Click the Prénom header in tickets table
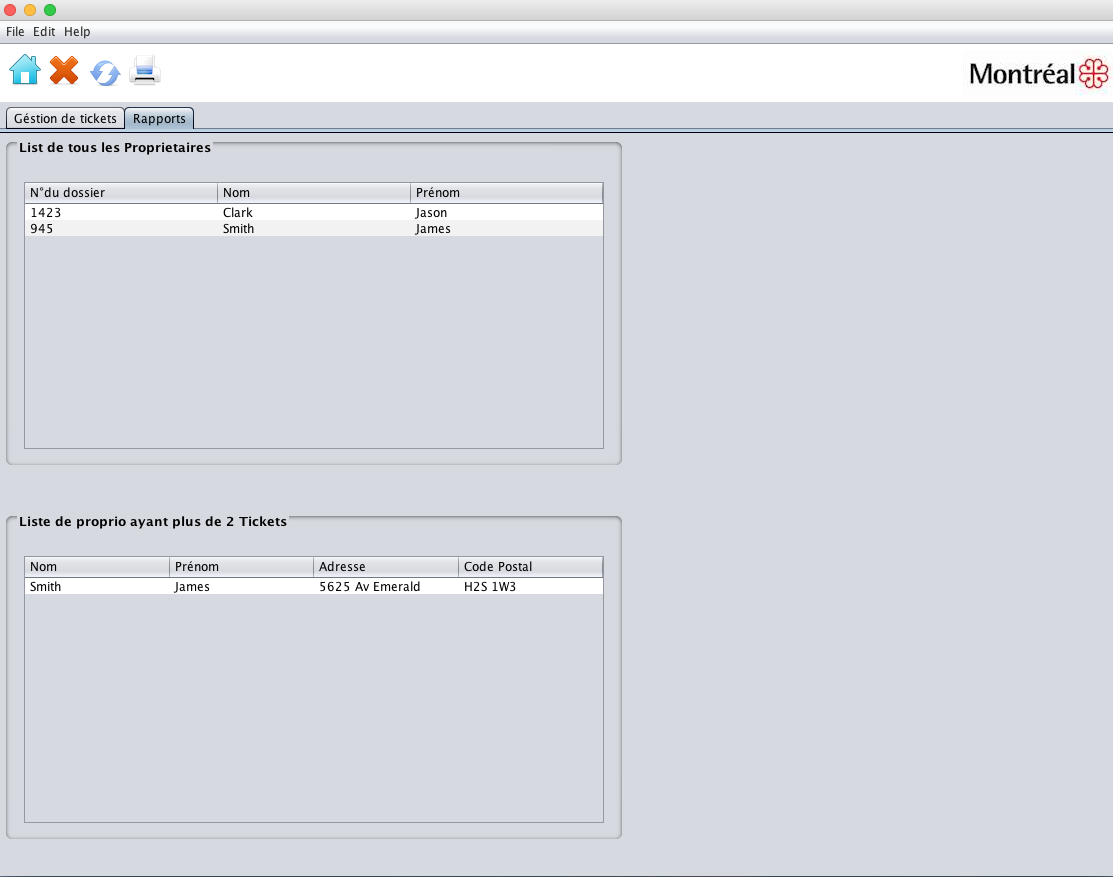 (x=241, y=567)
